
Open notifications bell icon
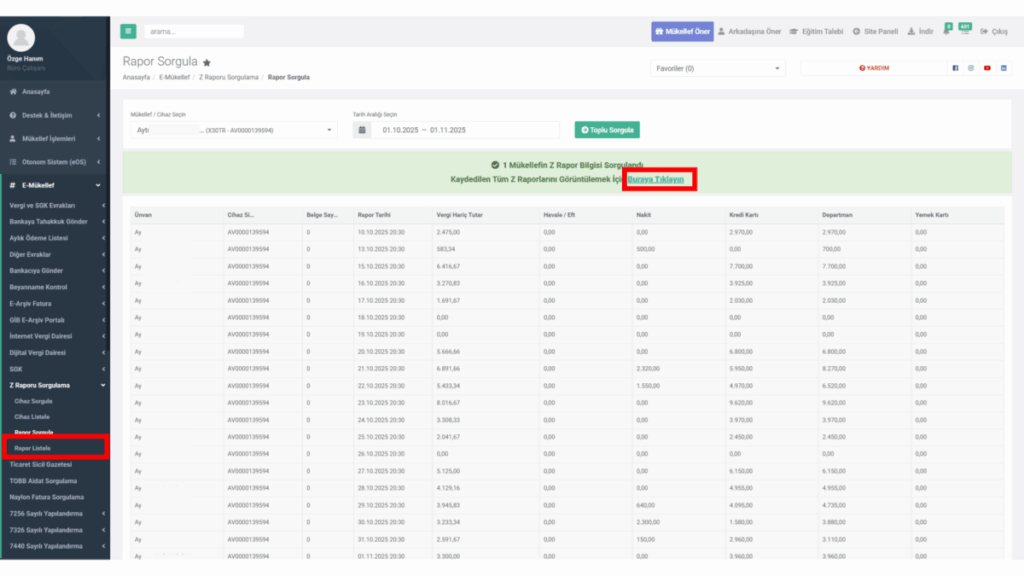click(947, 30)
